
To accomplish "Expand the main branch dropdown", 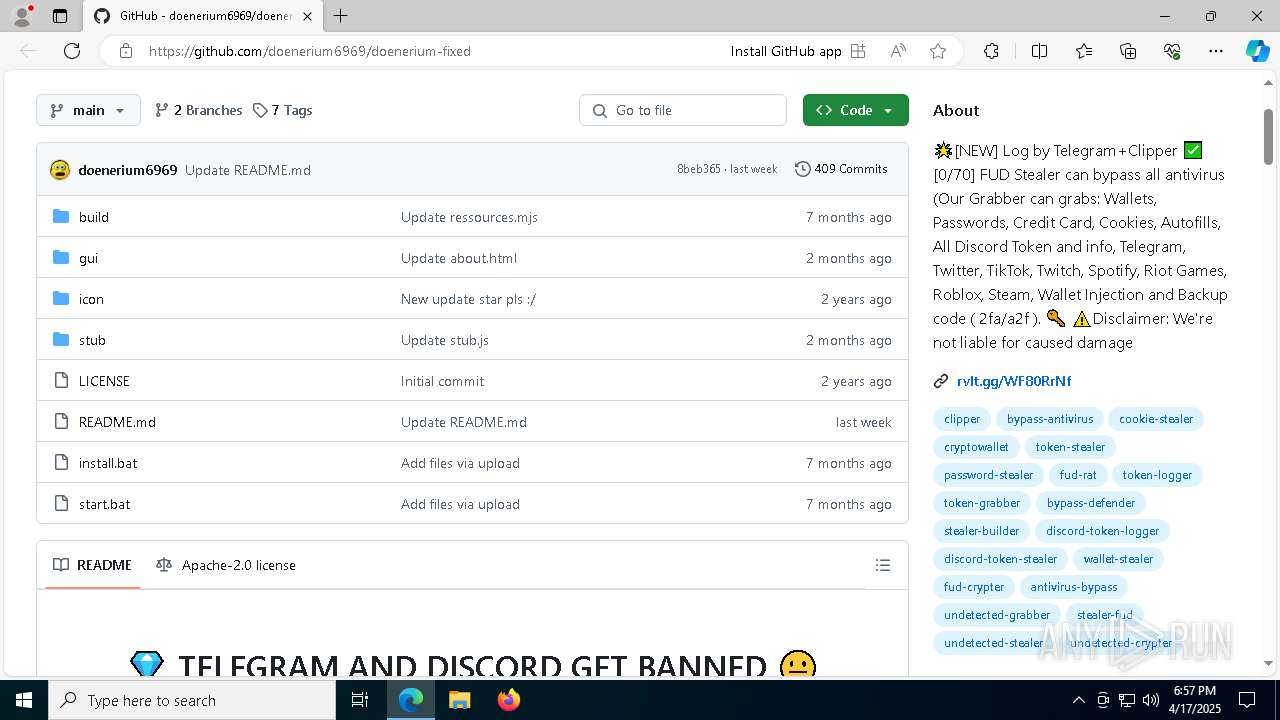I will coord(88,110).
